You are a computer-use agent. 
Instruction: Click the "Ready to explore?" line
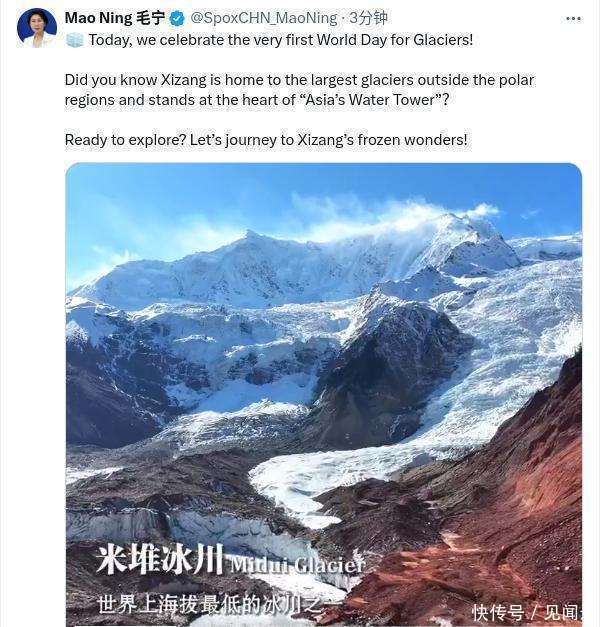click(266, 140)
